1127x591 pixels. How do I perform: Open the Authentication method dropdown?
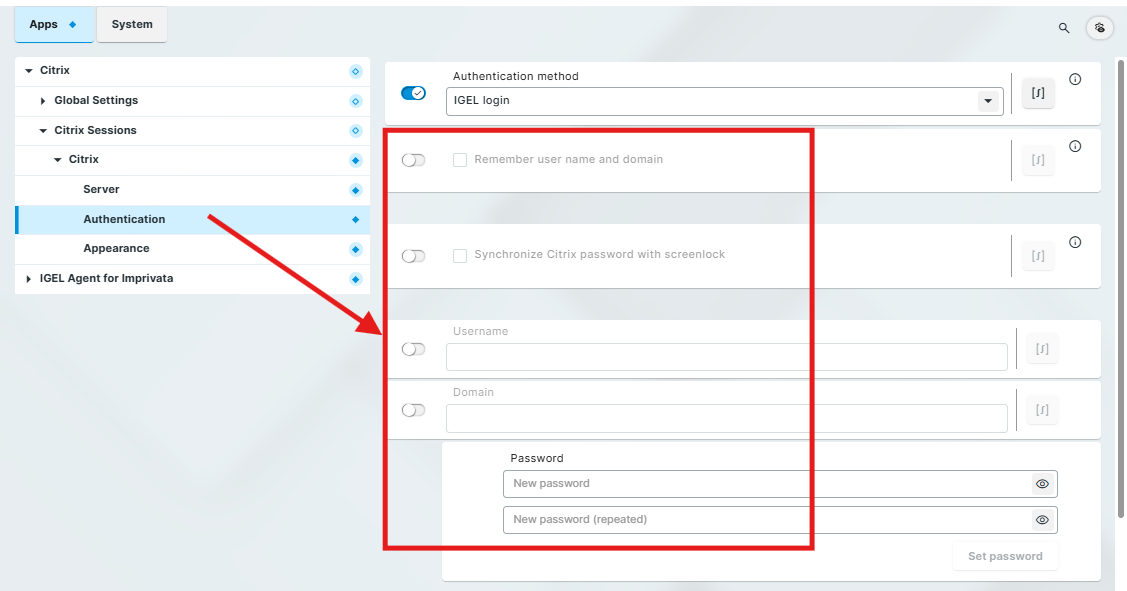click(987, 101)
